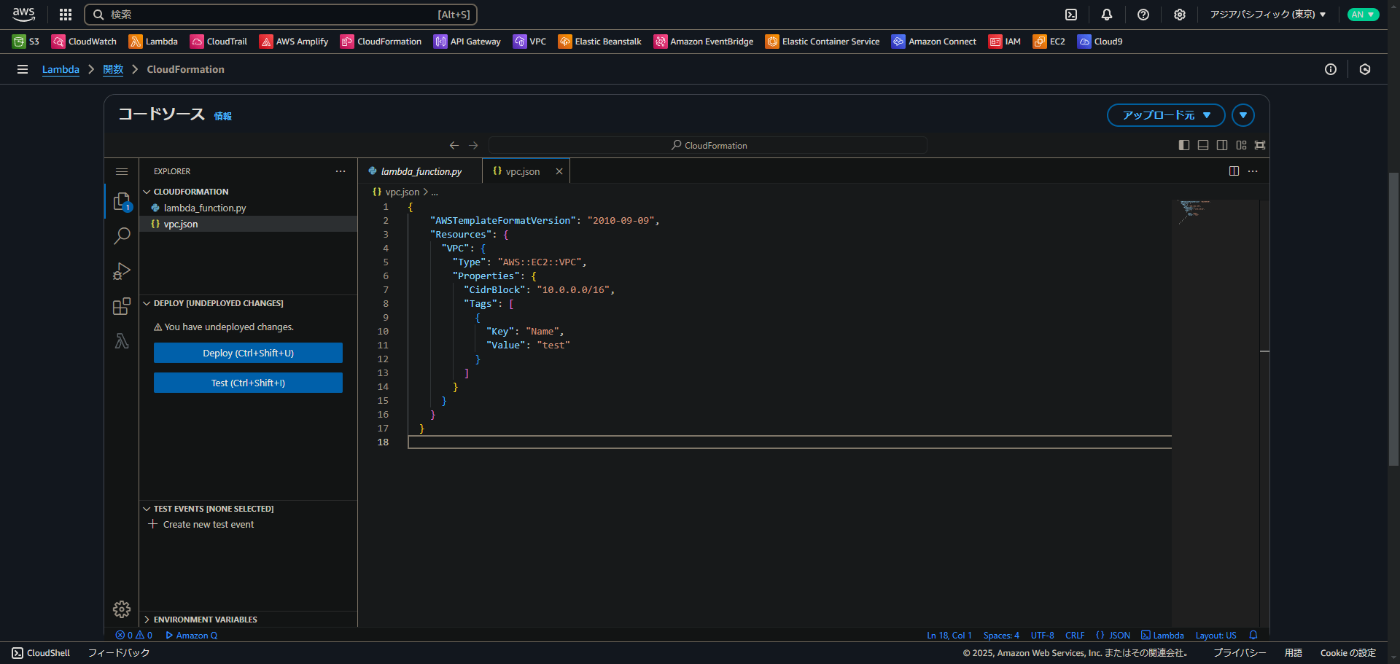
Task: Open the アップロード元 dropdown
Action: coord(1166,115)
